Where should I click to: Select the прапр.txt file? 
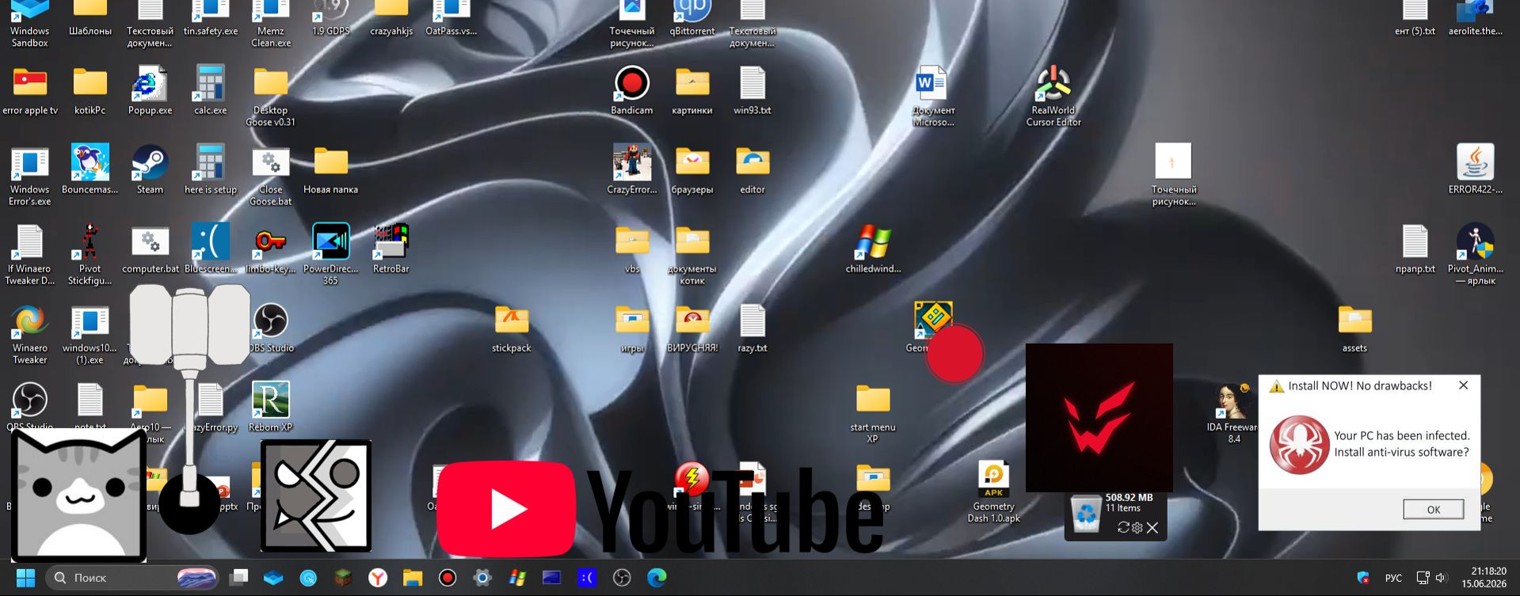pyautogui.click(x=1415, y=248)
